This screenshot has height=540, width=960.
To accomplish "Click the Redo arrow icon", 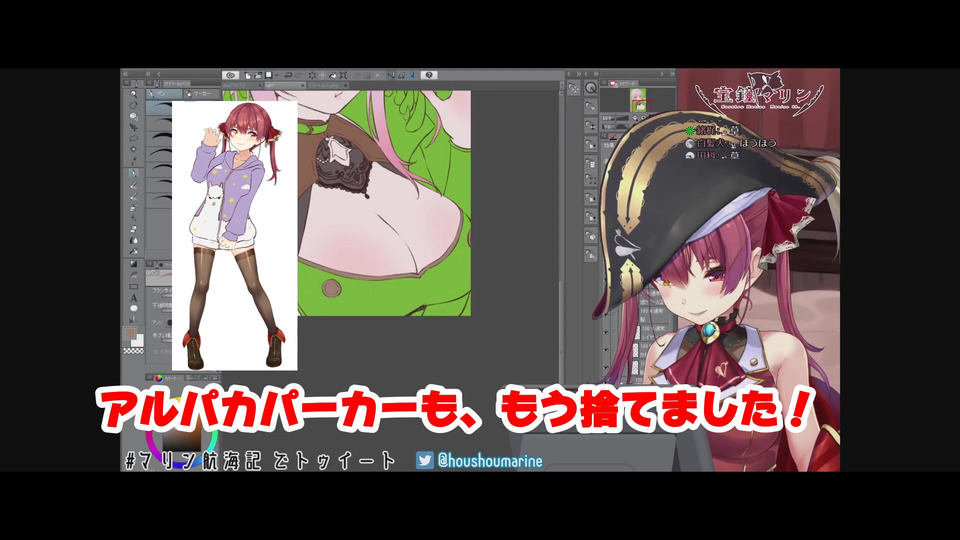I will 299,75.
